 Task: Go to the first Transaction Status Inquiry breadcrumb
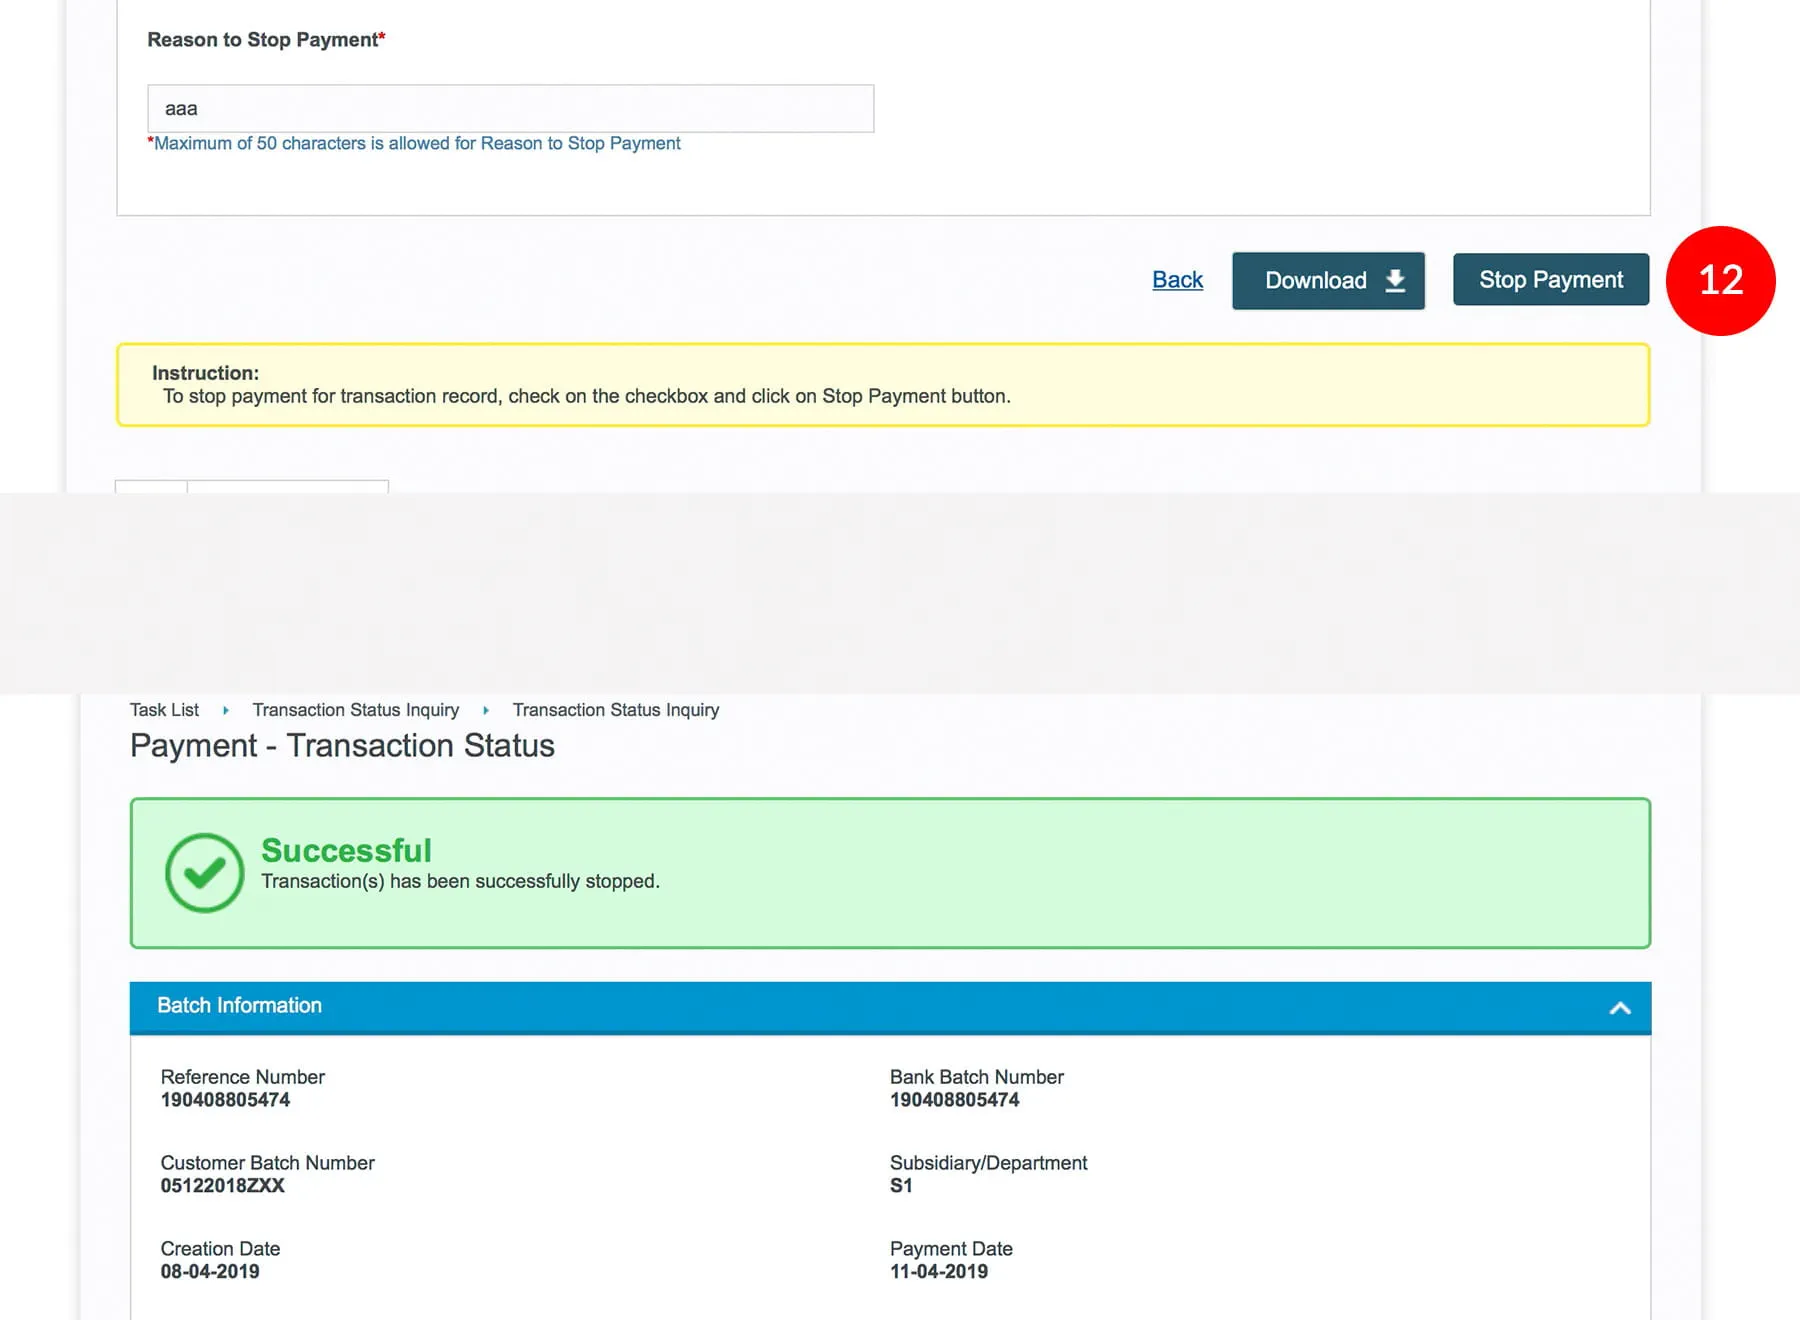coord(355,710)
